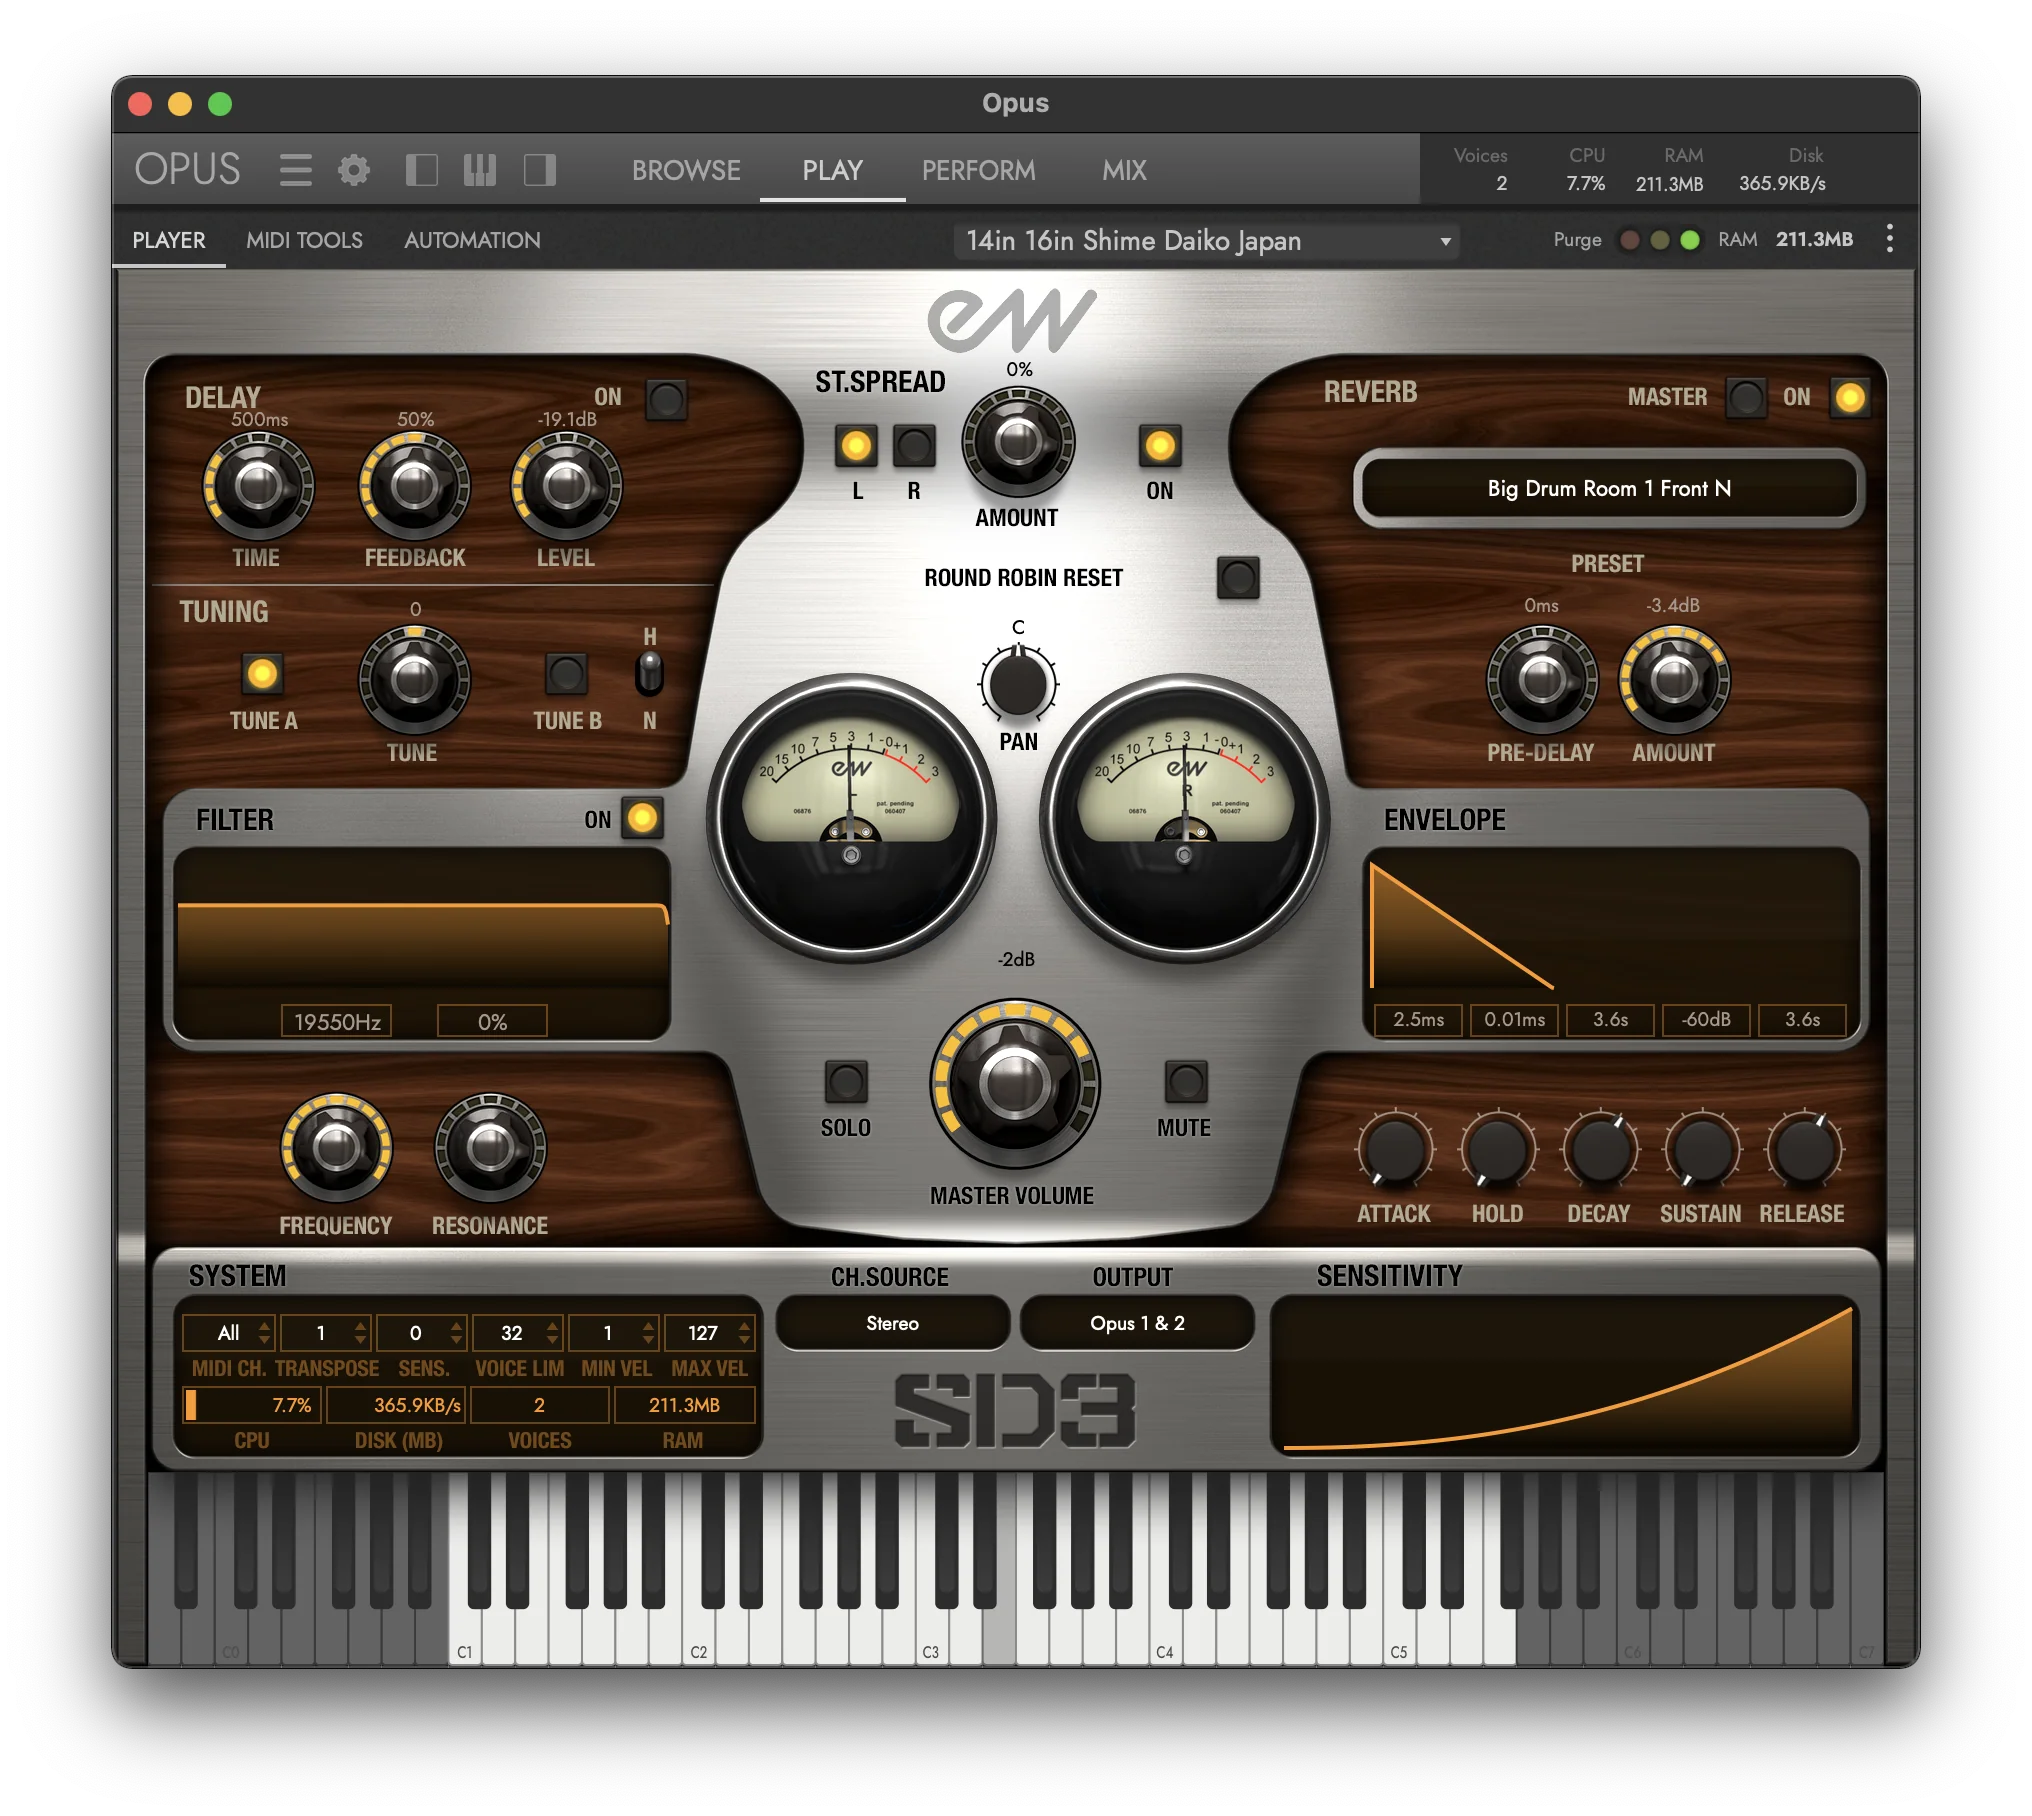2032x1816 pixels.
Task: Toggle the virtual keyboard display icon
Action: pyautogui.click(x=480, y=170)
